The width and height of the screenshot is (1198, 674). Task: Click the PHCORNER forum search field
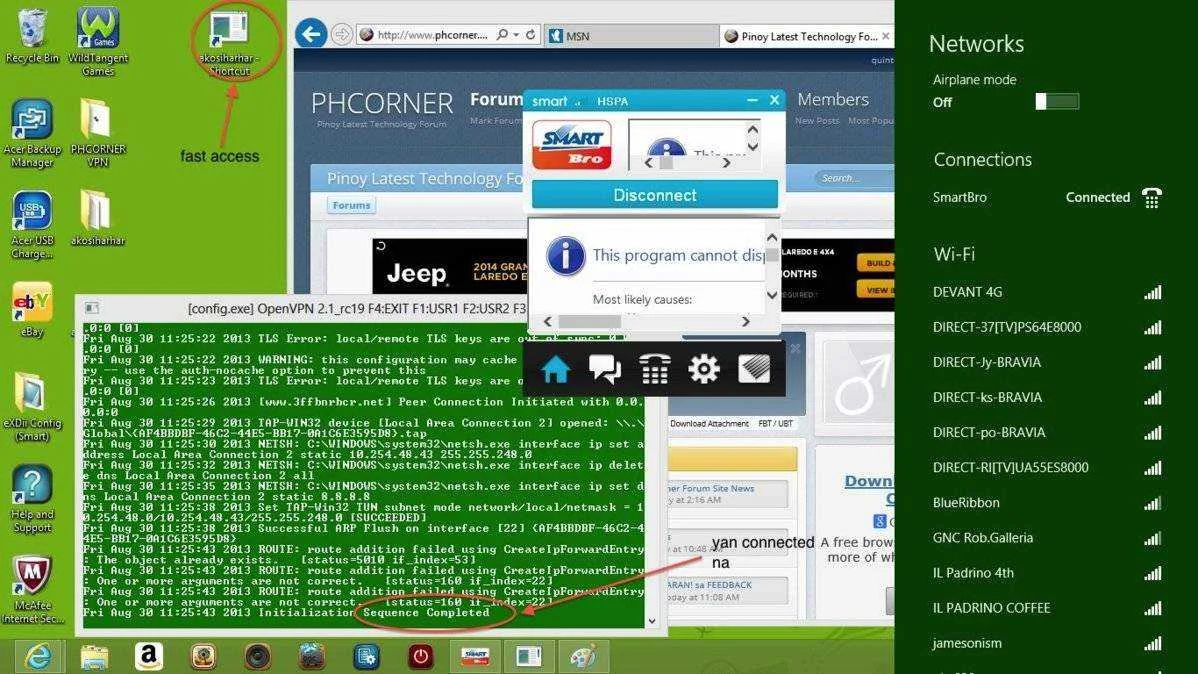(852, 178)
